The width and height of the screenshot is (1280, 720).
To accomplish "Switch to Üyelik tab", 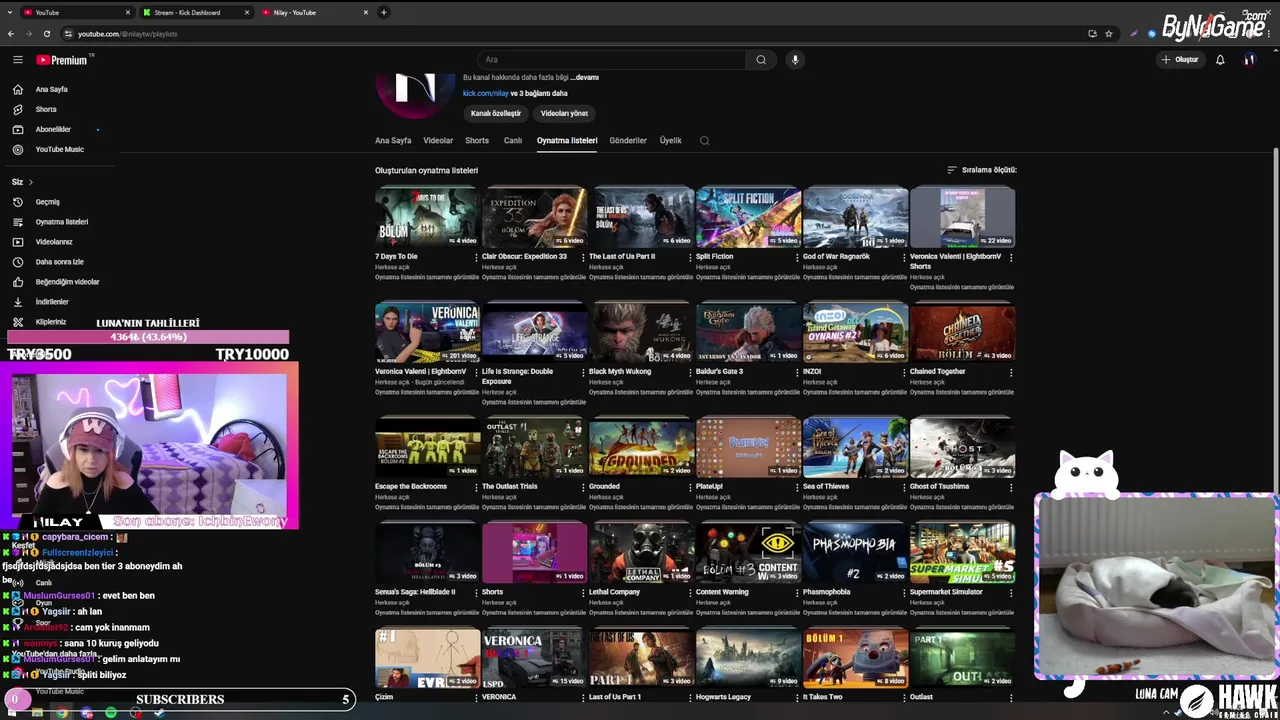I will 671,141.
